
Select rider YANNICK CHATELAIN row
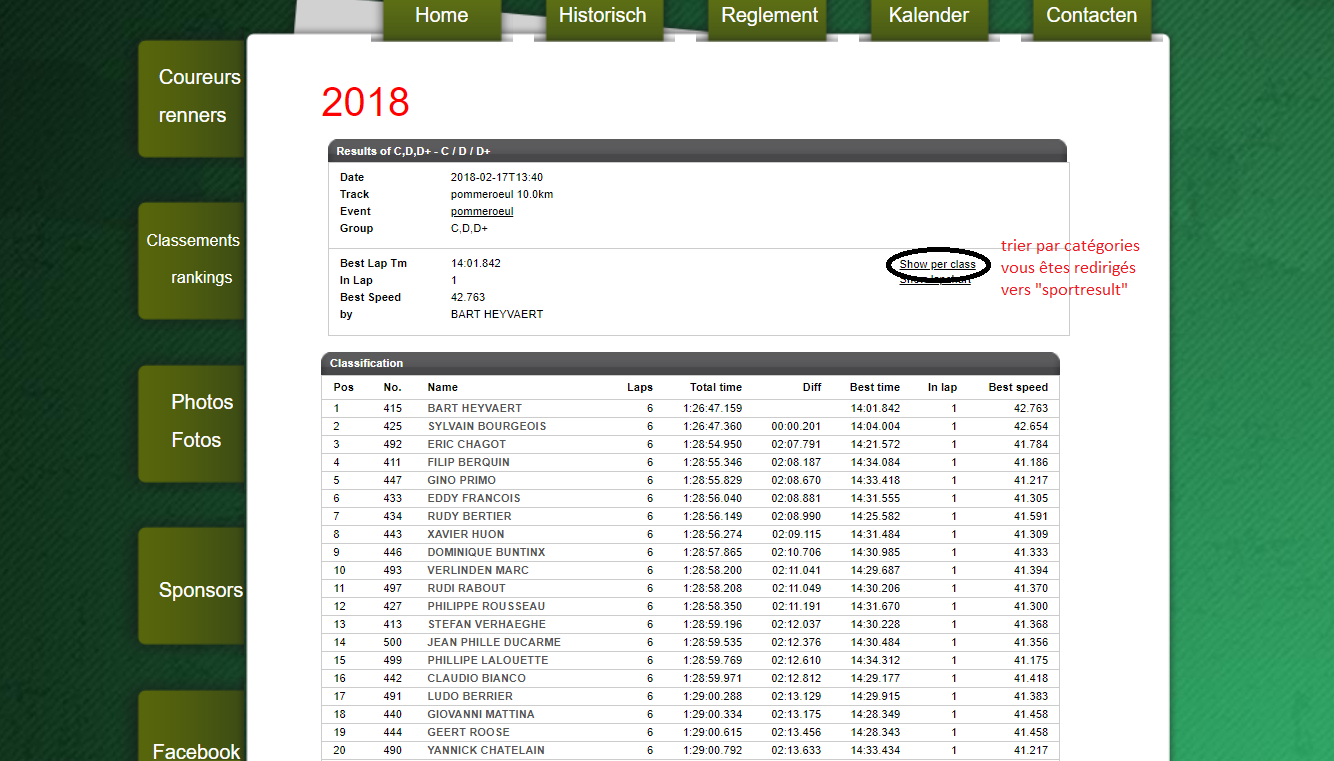click(x=690, y=751)
